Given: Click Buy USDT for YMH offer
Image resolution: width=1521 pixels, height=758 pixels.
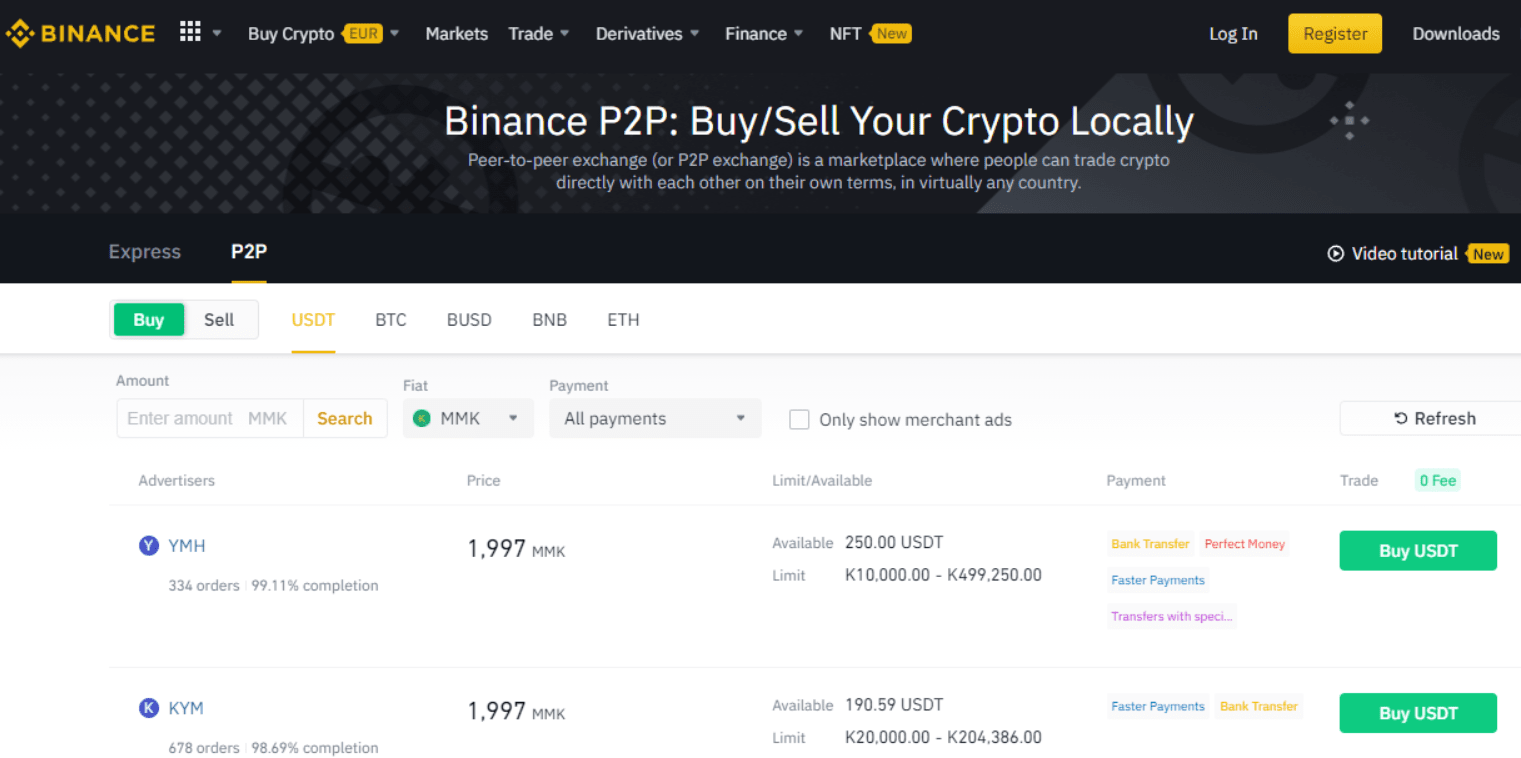Looking at the screenshot, I should (x=1417, y=551).
